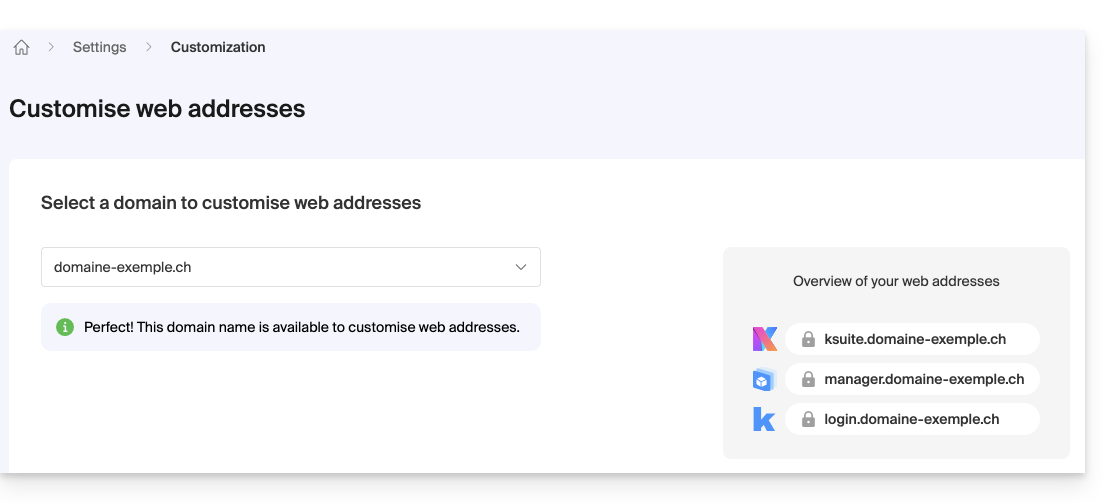Click the kSuite logo icon
This screenshot has height=503, width=1115.
[764, 339]
